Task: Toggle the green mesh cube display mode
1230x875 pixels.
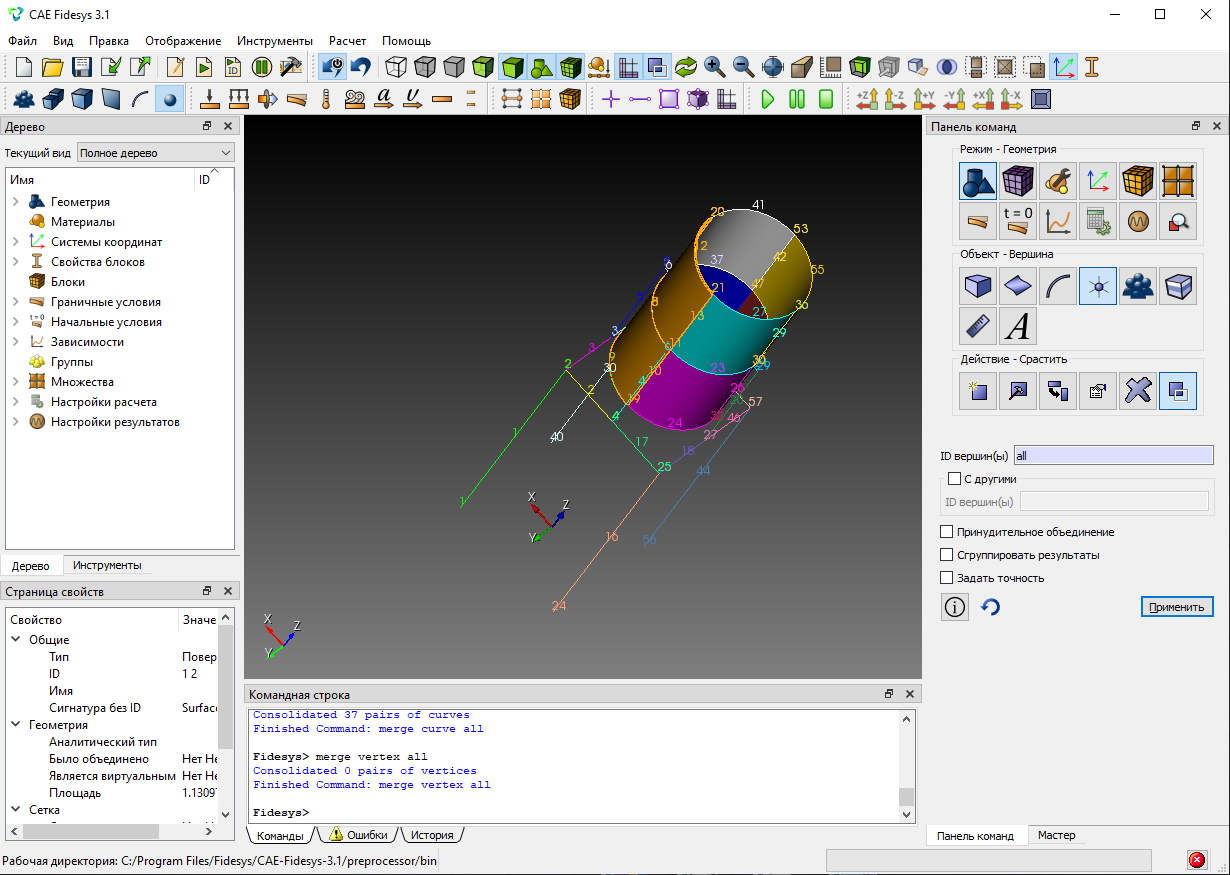Action: 571,67
